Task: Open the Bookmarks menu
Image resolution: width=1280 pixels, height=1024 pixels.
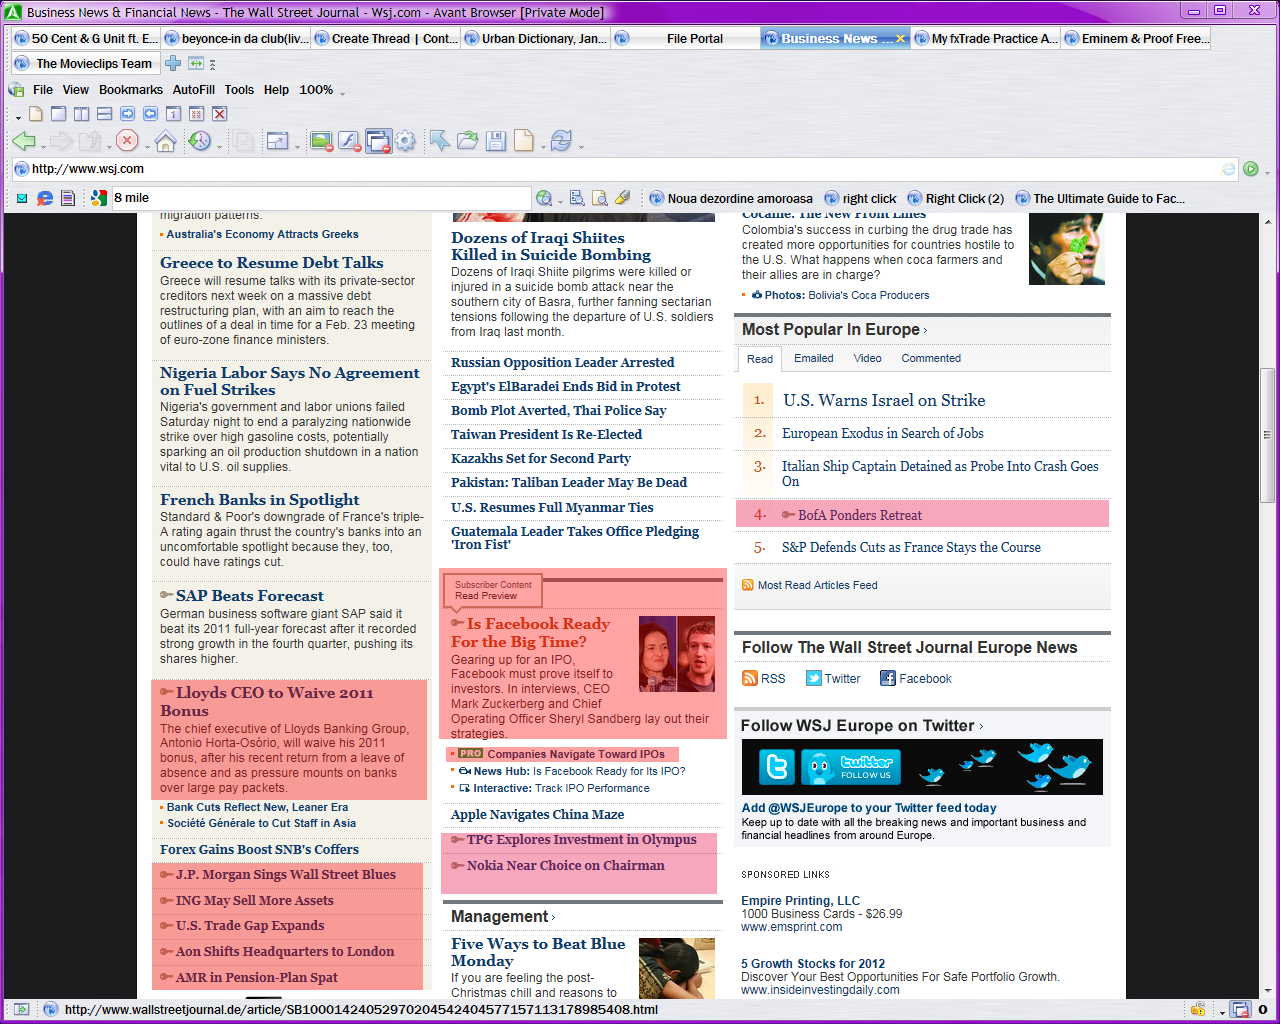Action: pyautogui.click(x=131, y=89)
